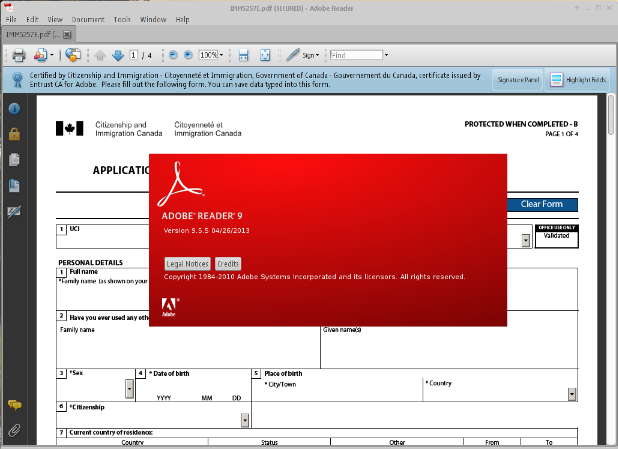Viewport: 618px width, 449px height.
Task: Open the Comments panel icon
Action: point(15,405)
